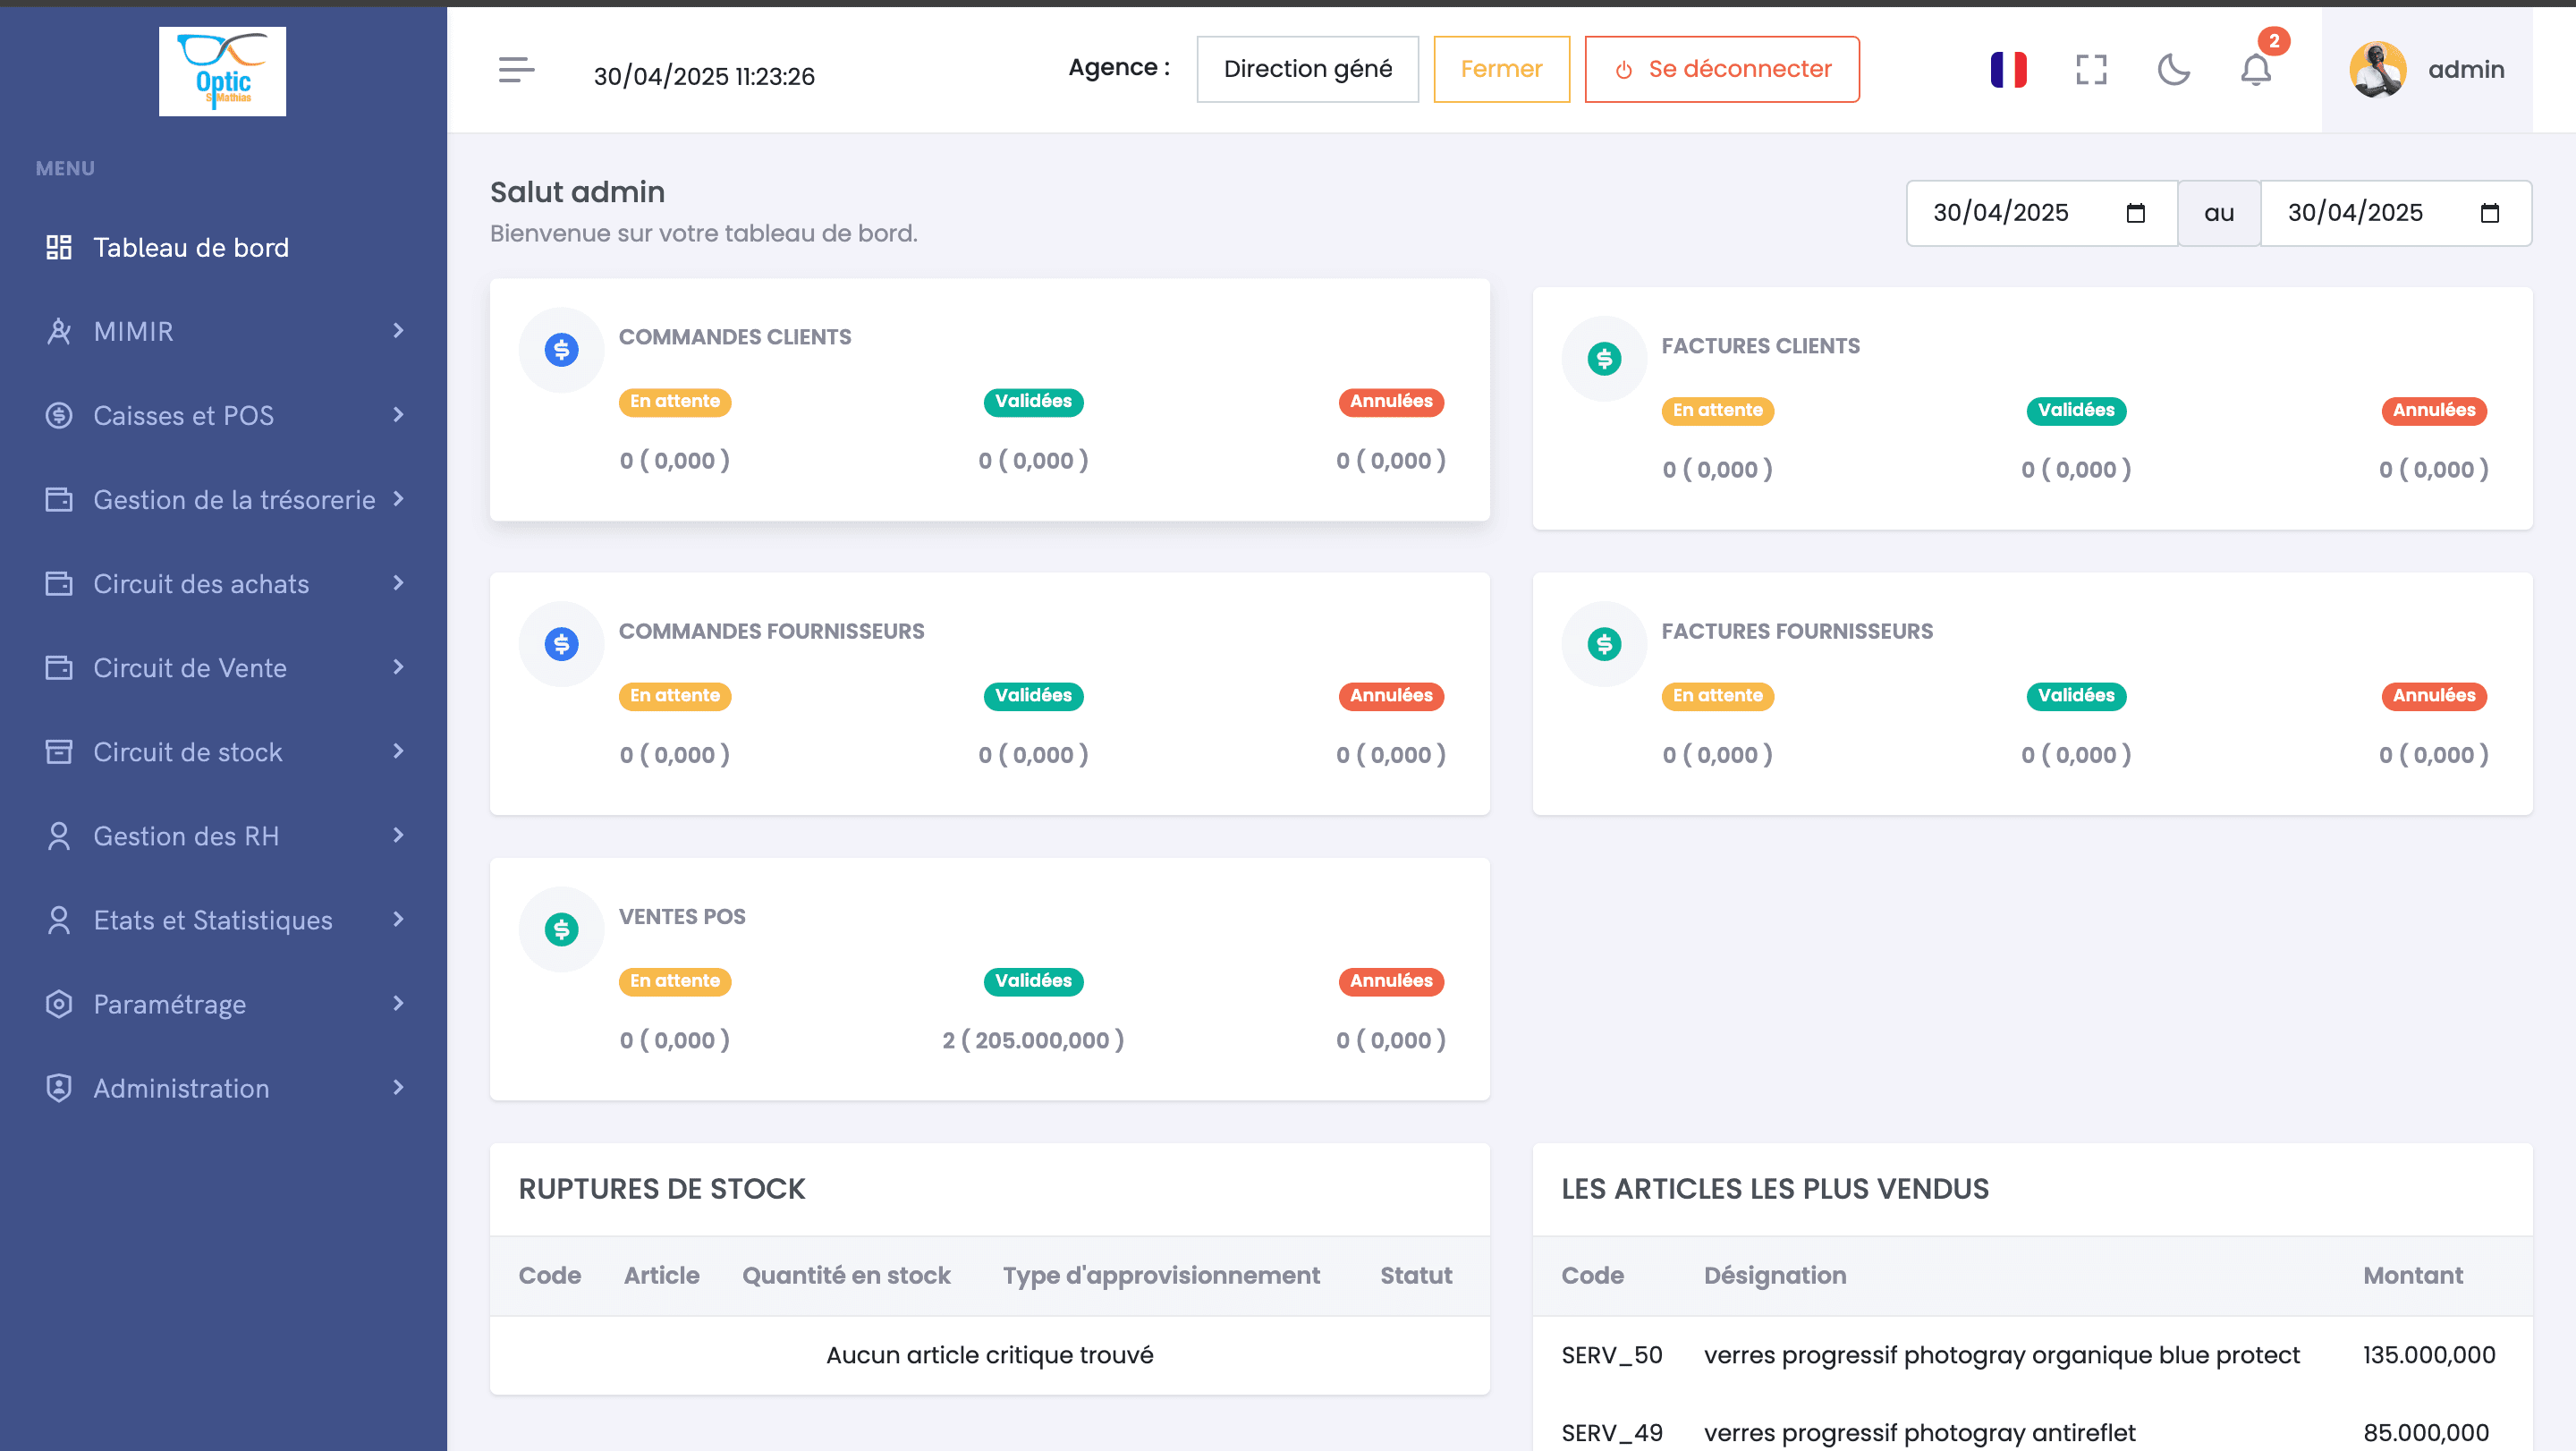Click the Factures Fournisseurs dollar icon
Screen dimensions: 2576x1451
click(1604, 644)
